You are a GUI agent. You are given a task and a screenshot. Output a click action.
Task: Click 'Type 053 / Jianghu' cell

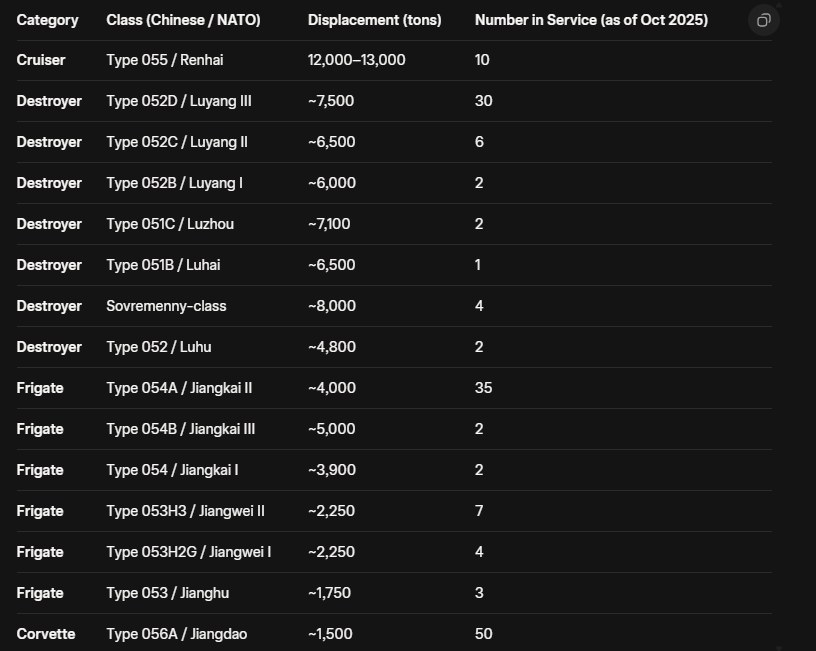click(168, 593)
